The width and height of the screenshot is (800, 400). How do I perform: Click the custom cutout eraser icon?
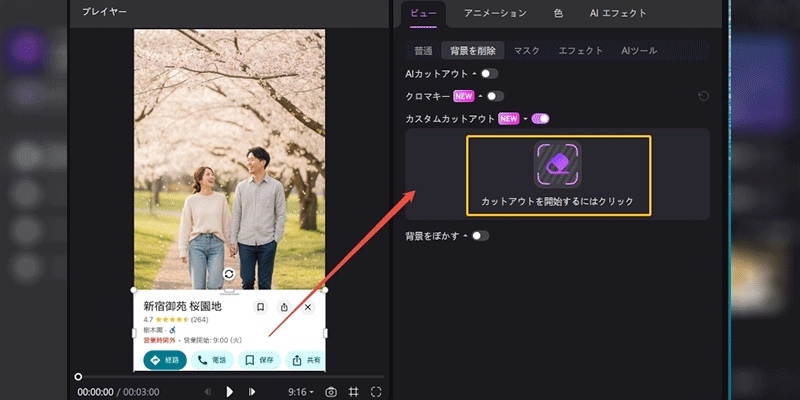(x=558, y=164)
